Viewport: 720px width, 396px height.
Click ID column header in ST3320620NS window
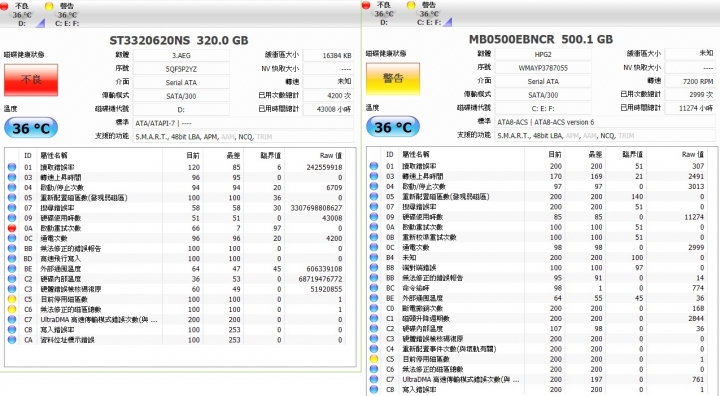click(28, 155)
